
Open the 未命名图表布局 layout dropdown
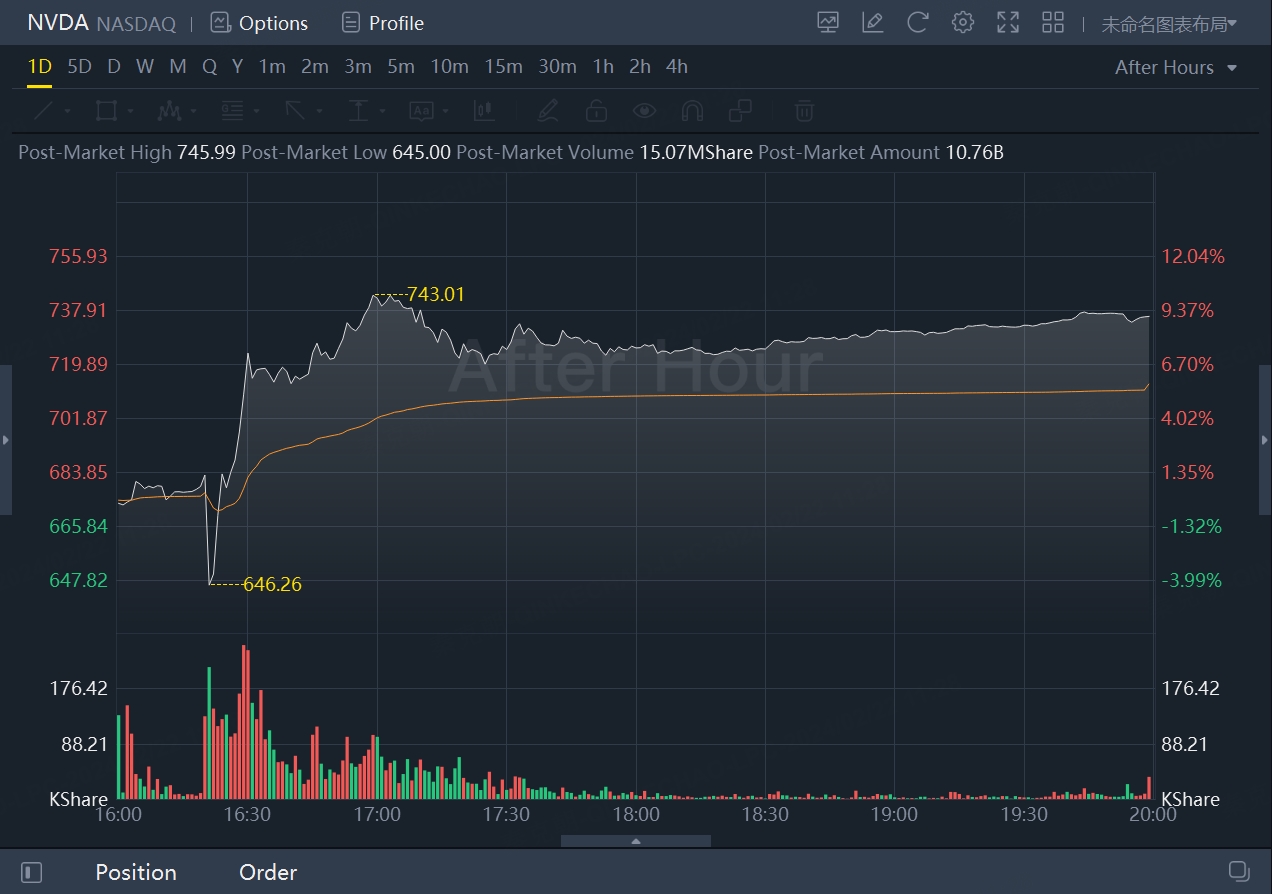(1169, 24)
